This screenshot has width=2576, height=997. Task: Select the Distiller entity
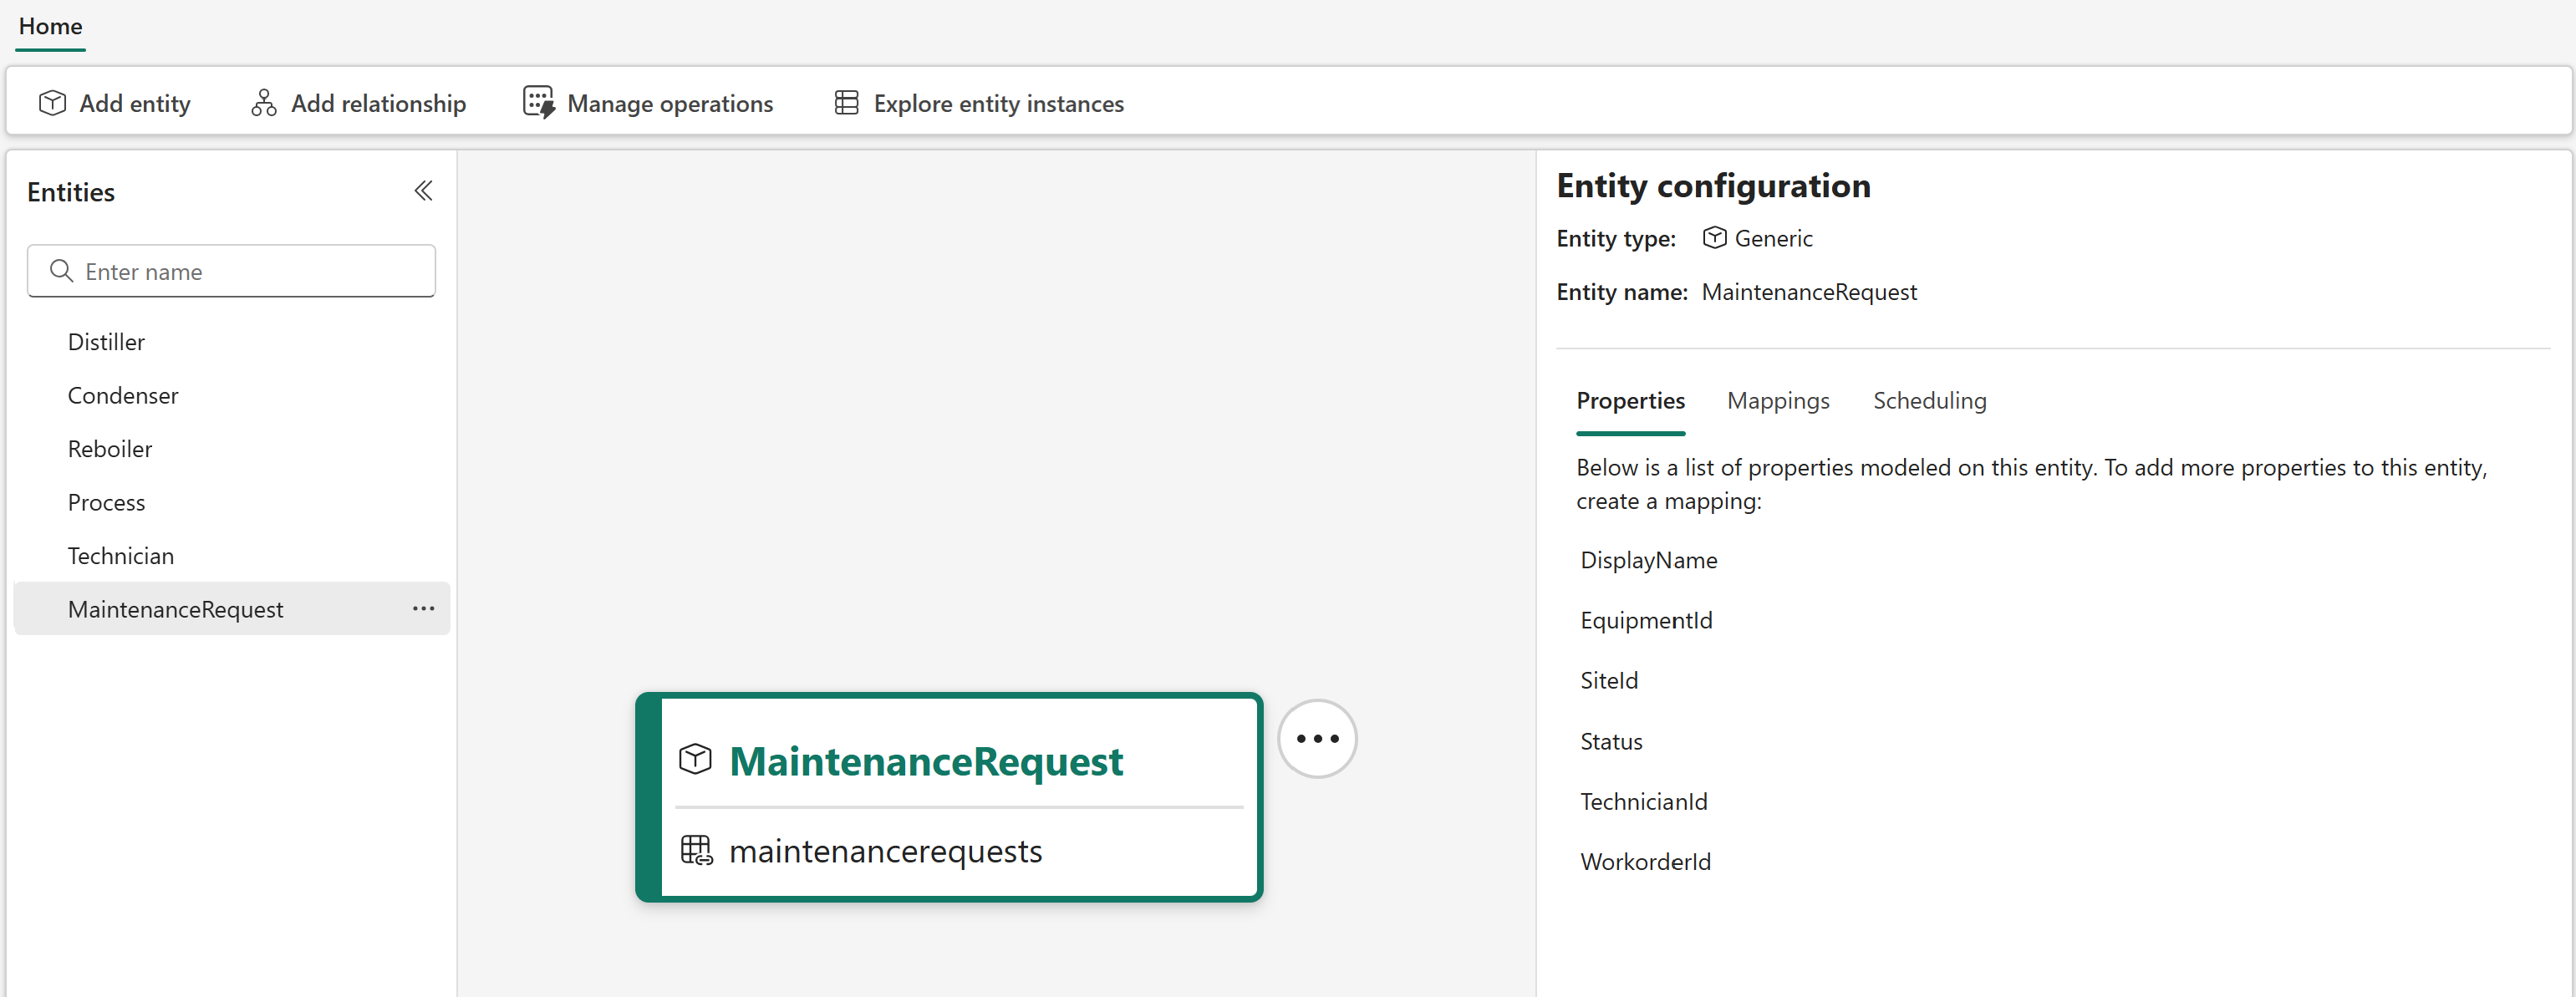[x=106, y=342]
